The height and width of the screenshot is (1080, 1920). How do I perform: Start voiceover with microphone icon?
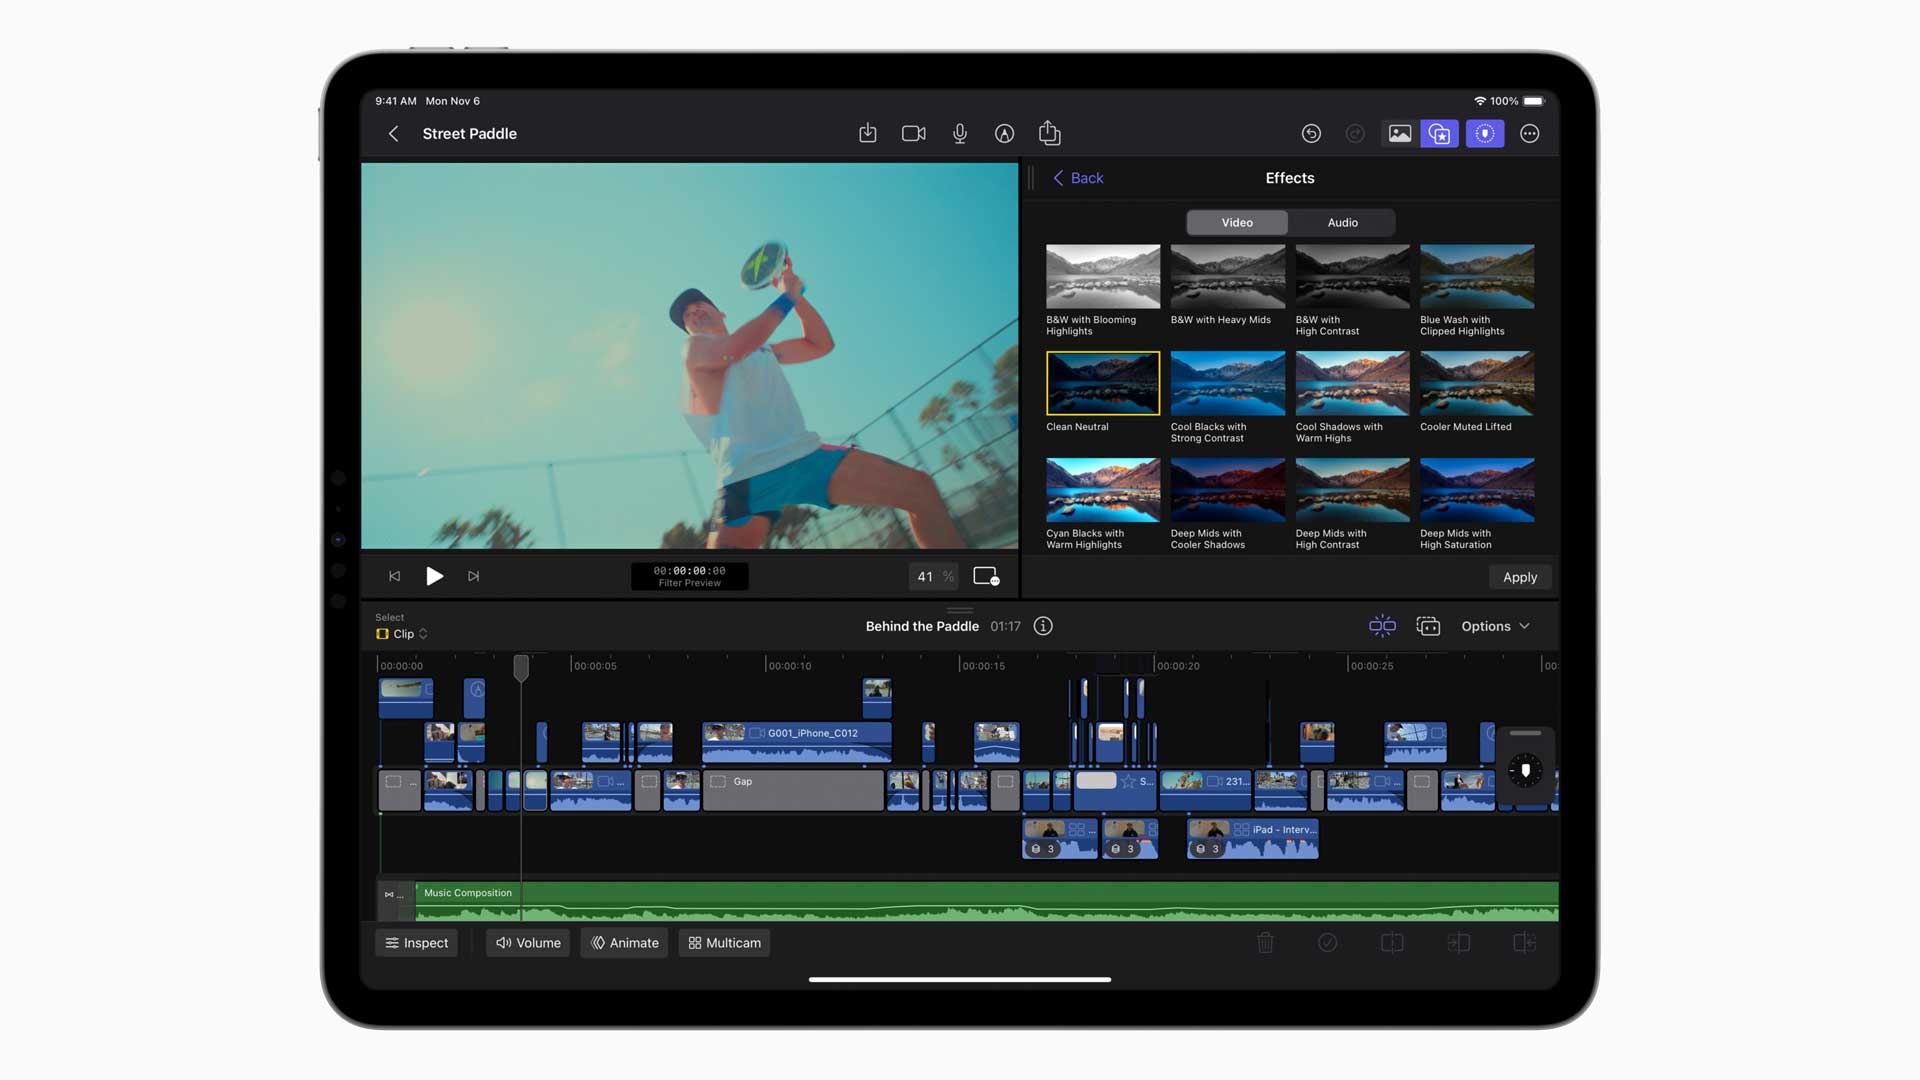click(959, 133)
